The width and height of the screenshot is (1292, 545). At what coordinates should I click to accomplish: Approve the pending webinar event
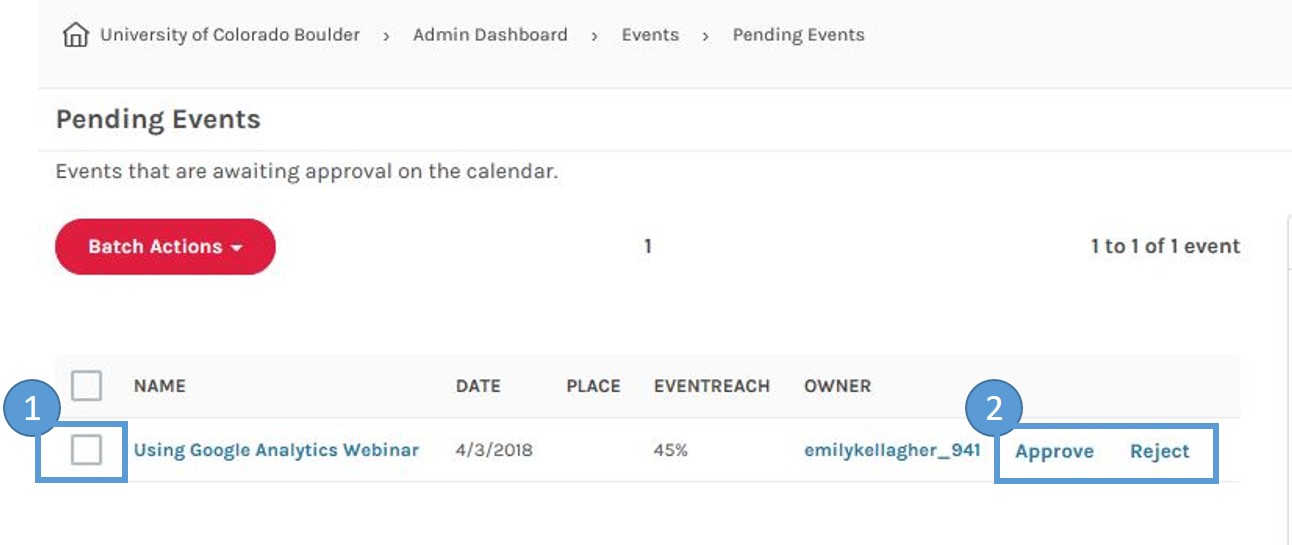click(x=1054, y=451)
